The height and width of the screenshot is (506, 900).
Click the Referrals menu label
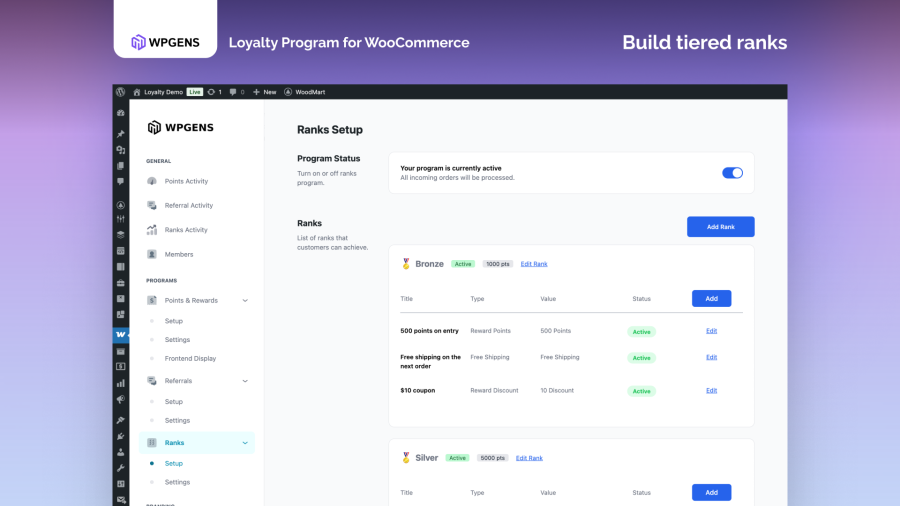point(178,381)
